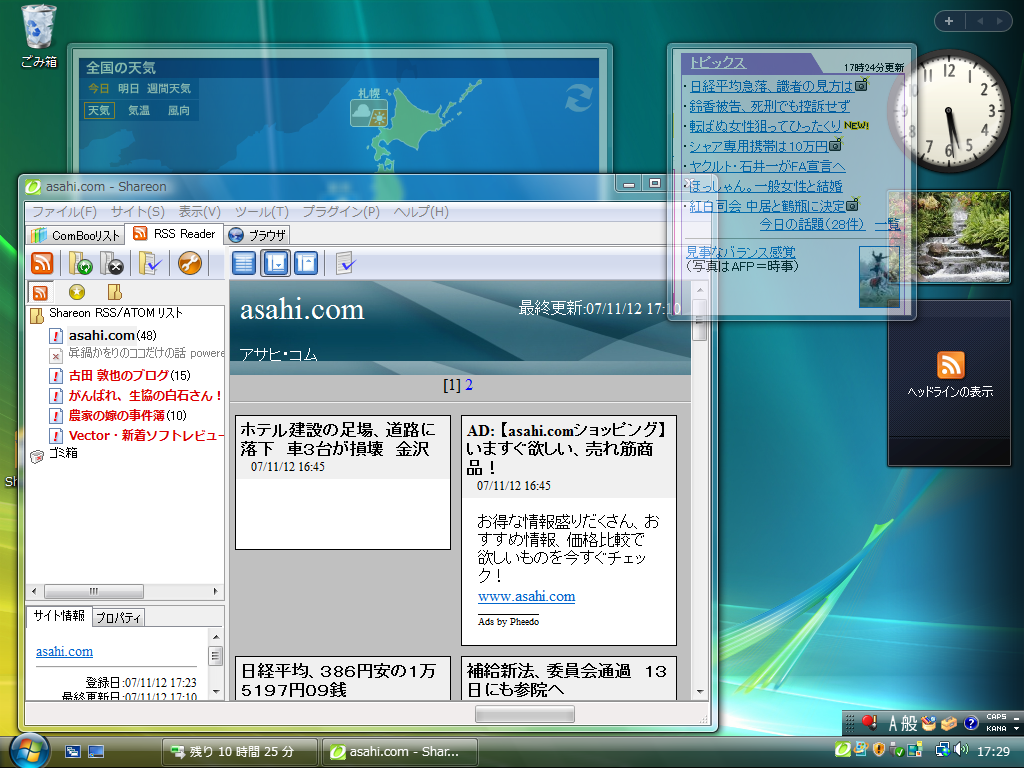Select the greyed-out 浜鍋かをり feed entry

point(146,353)
